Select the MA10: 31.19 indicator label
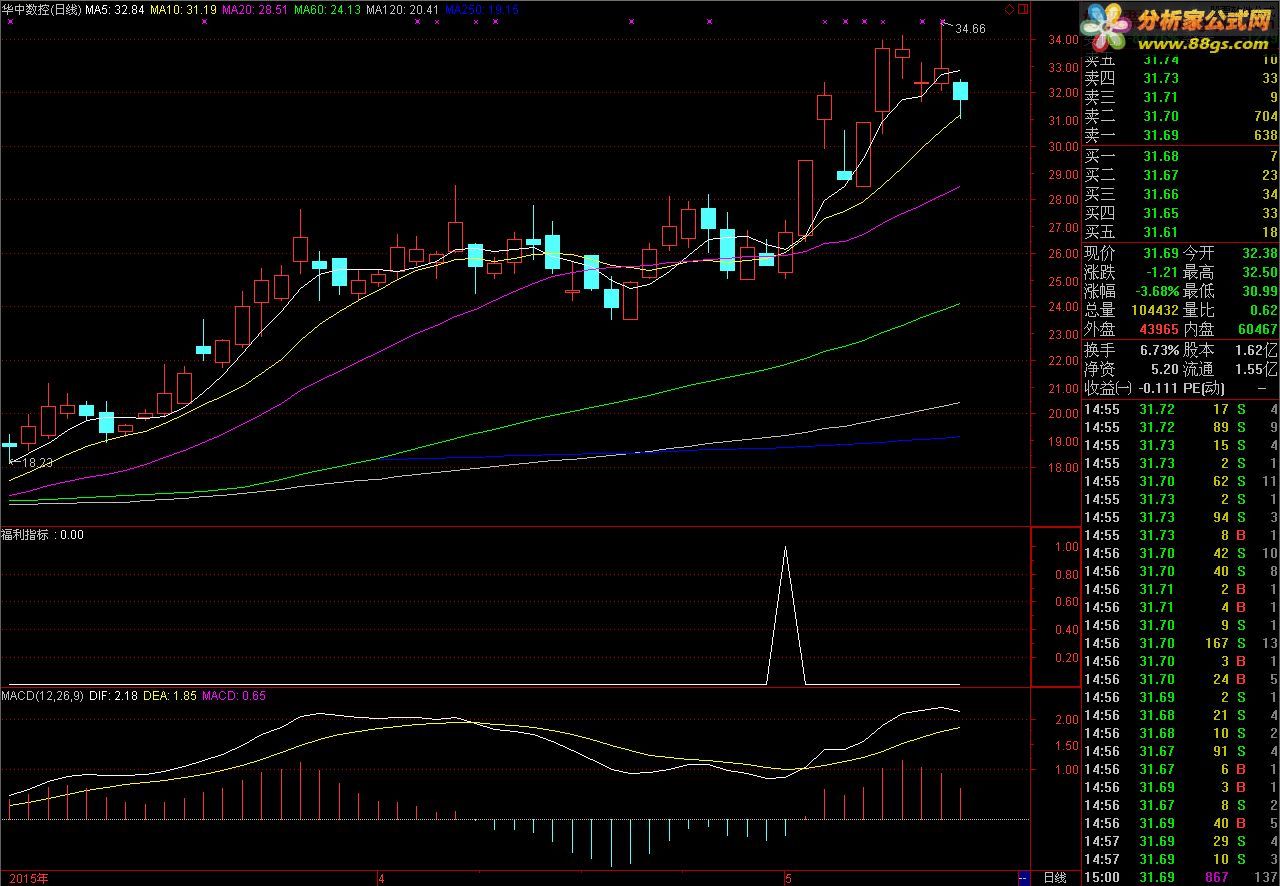Image resolution: width=1280 pixels, height=886 pixels. point(183,9)
